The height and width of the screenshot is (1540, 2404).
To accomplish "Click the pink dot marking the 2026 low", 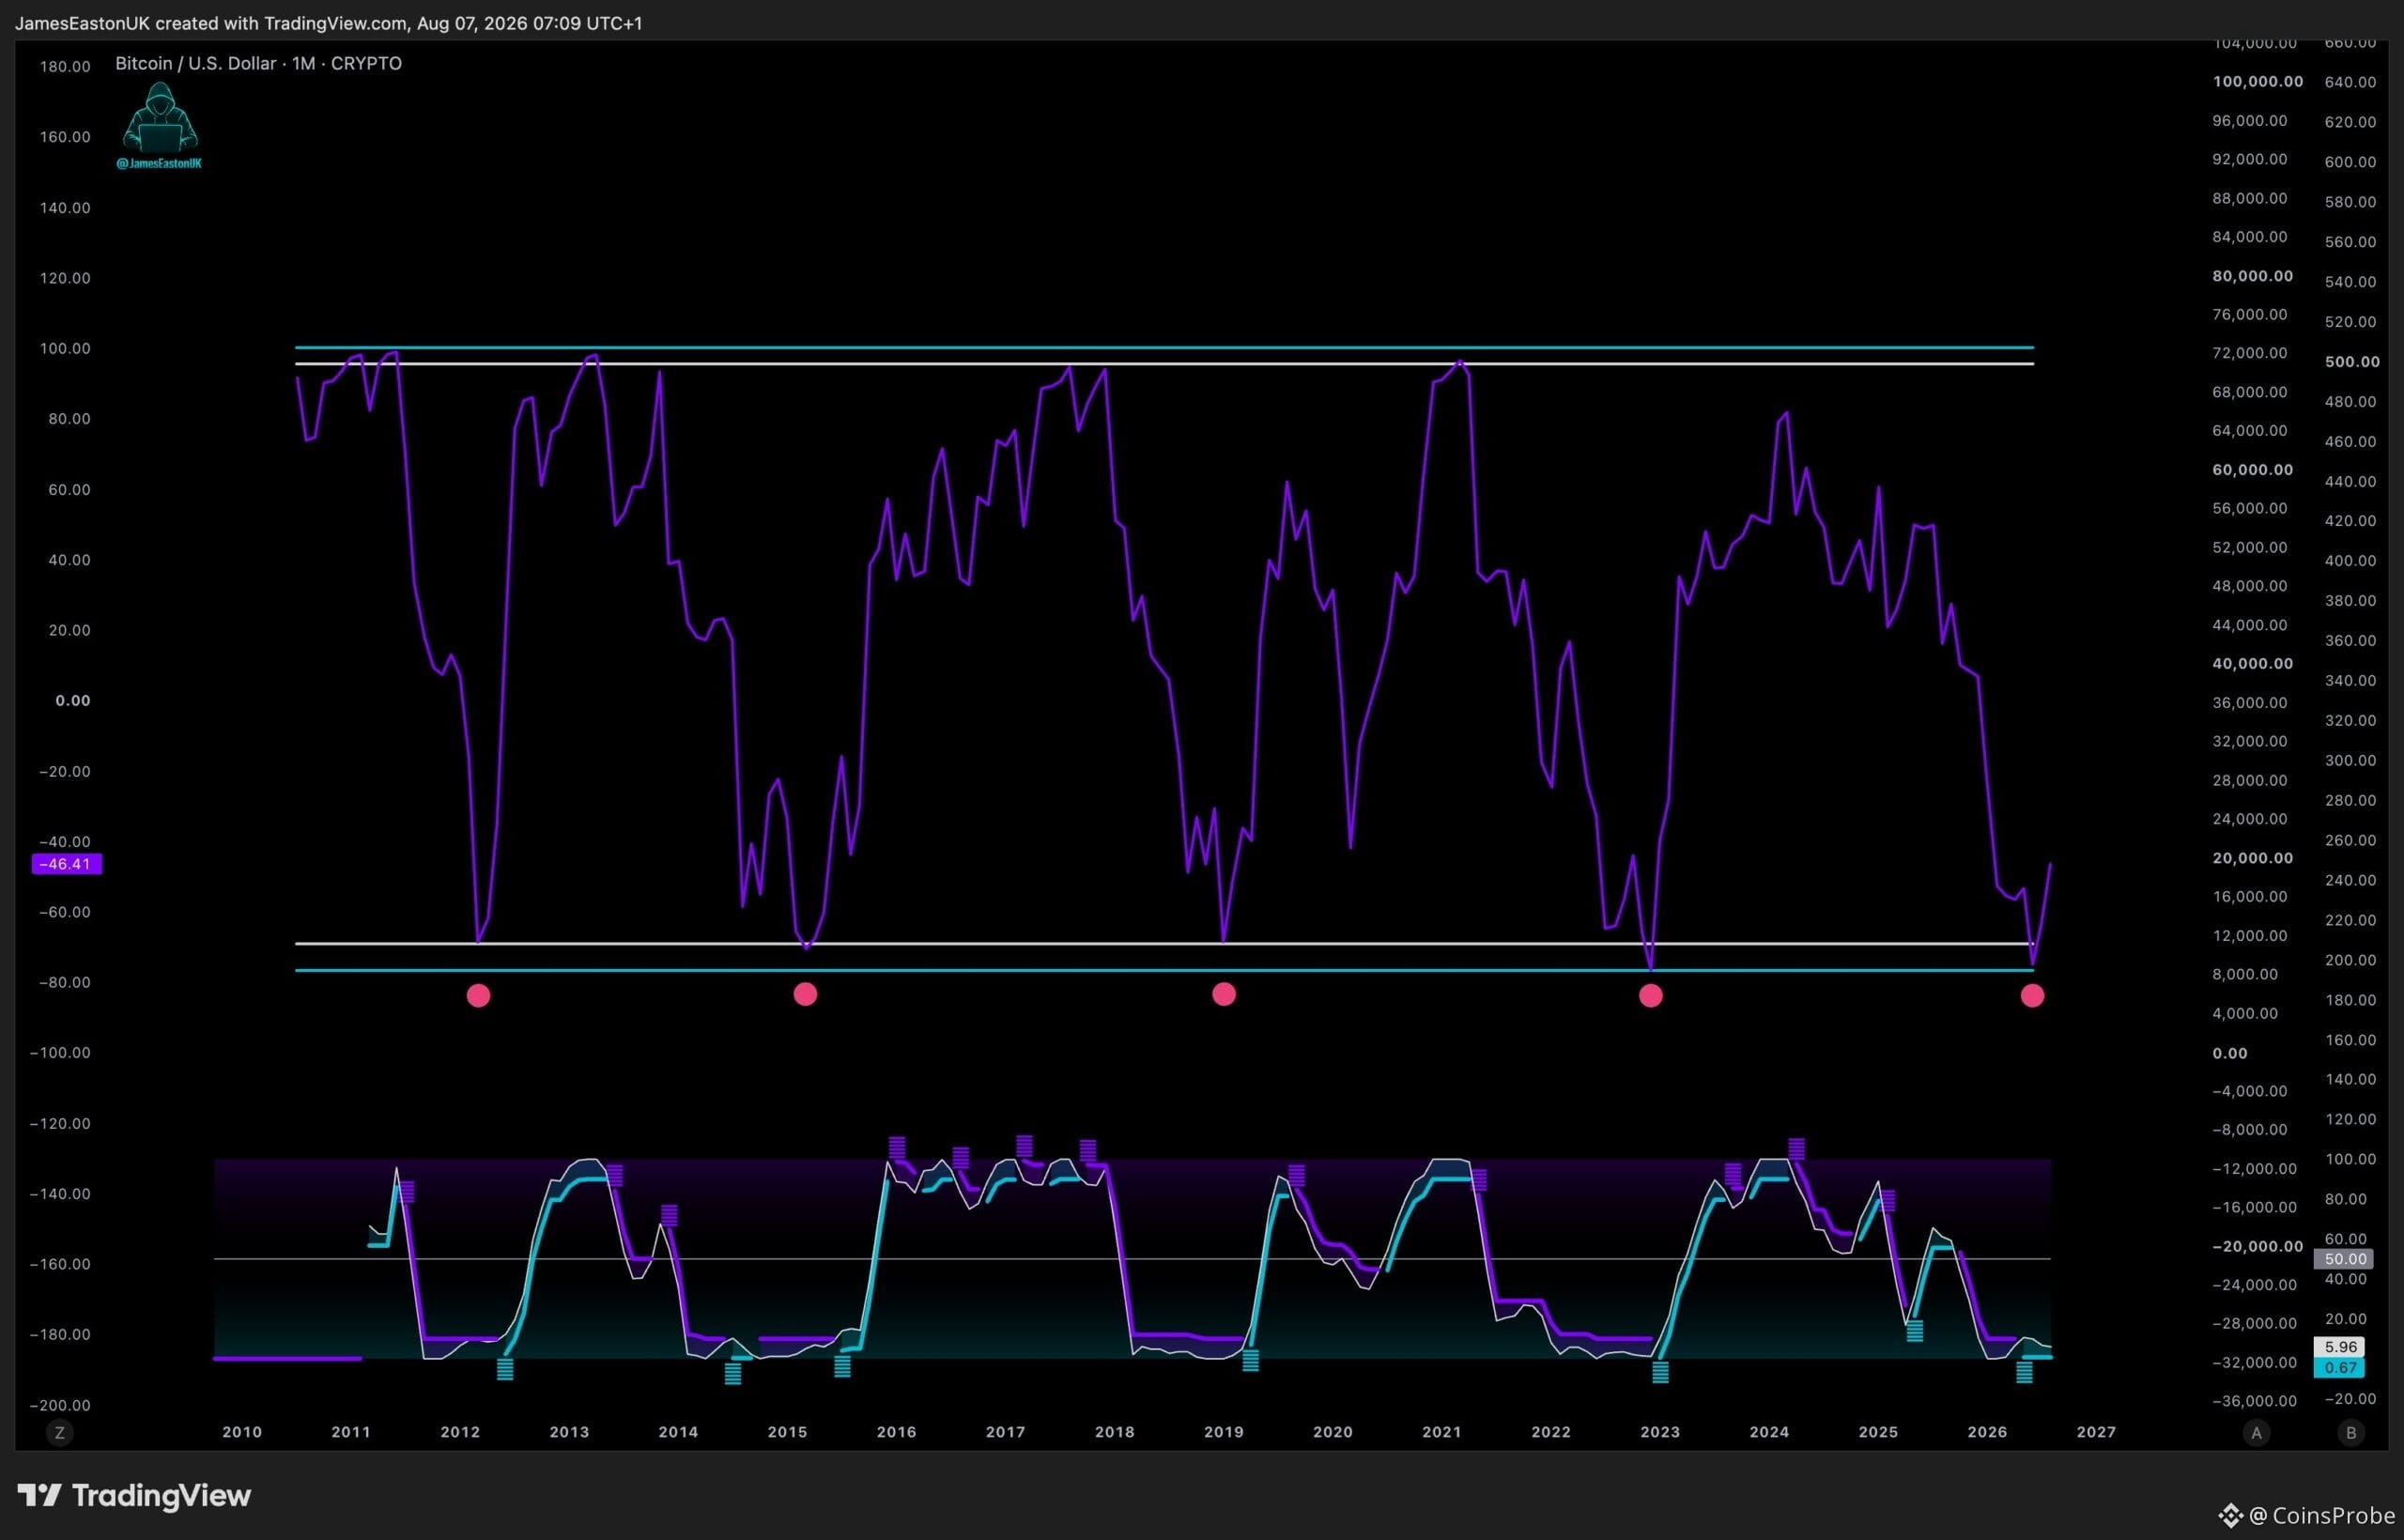I will coord(2032,995).
